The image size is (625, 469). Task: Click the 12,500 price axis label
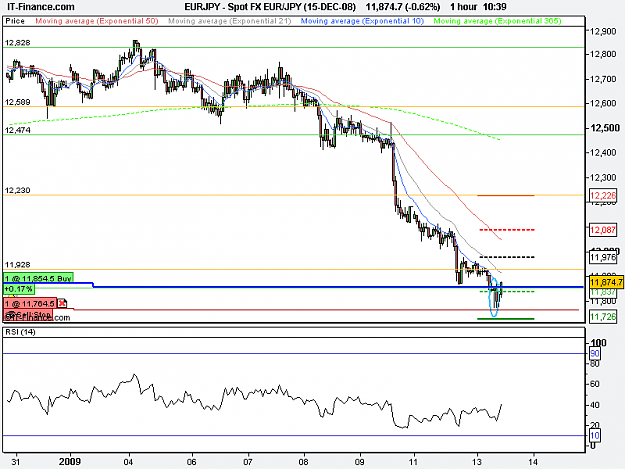pyautogui.click(x=605, y=128)
